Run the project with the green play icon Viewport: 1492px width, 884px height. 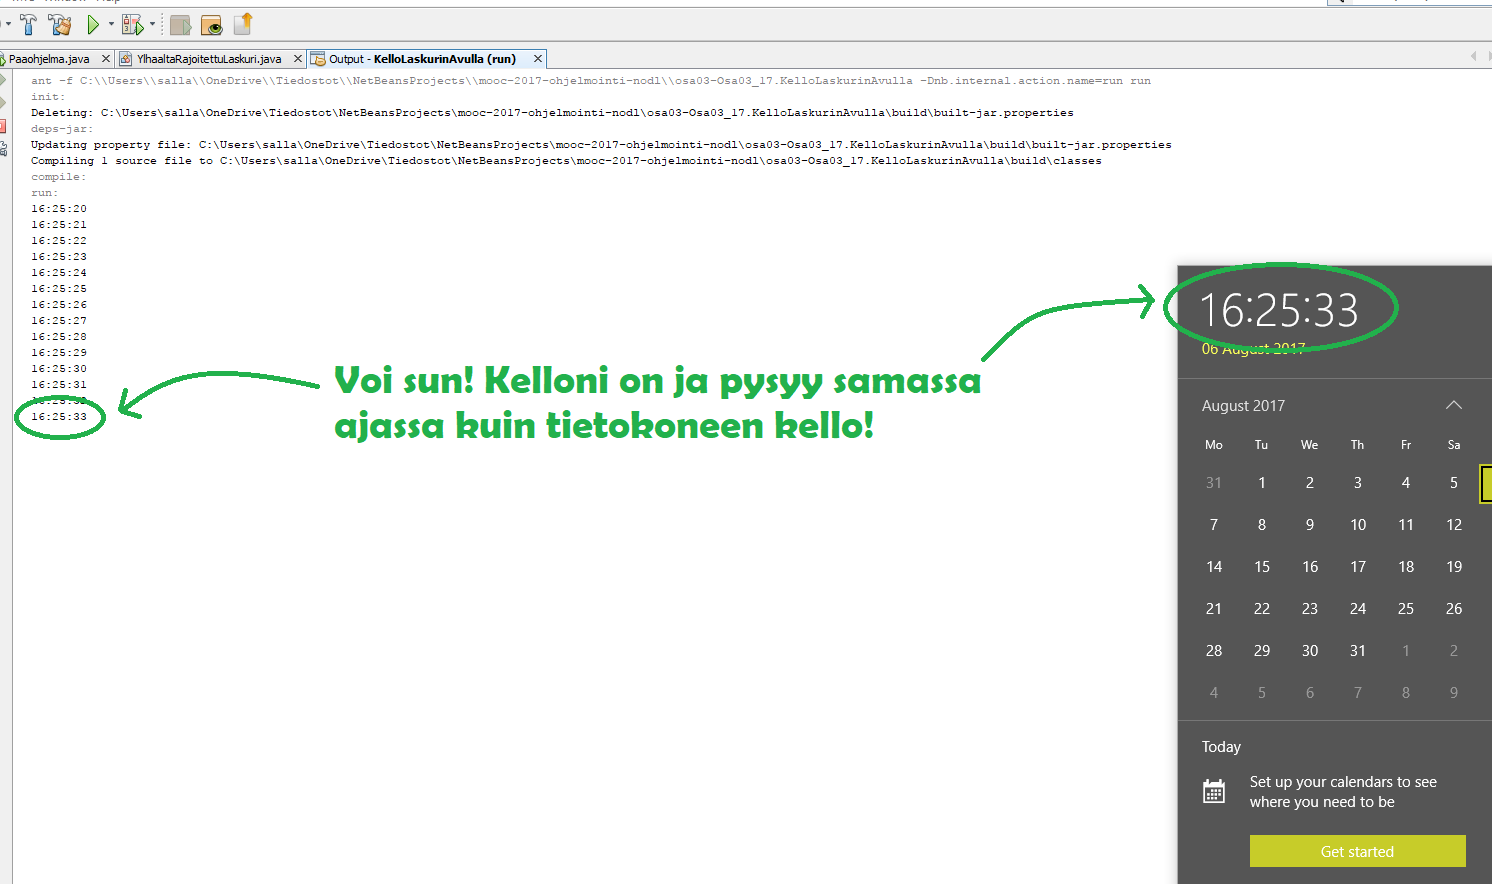(93, 24)
